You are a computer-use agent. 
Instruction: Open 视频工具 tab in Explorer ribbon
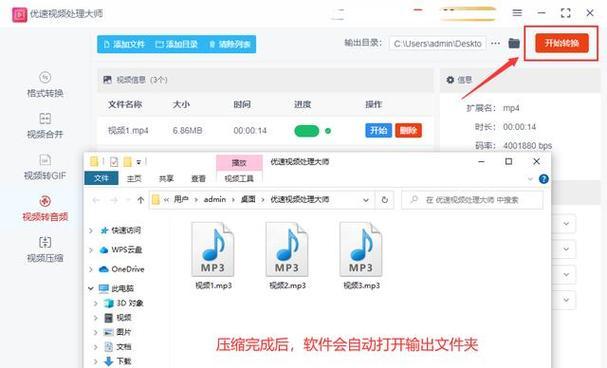coord(239,178)
